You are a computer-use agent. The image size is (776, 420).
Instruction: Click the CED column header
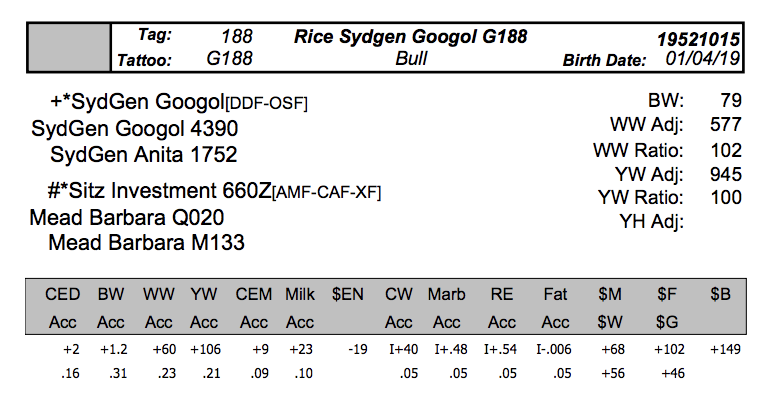coord(62,295)
